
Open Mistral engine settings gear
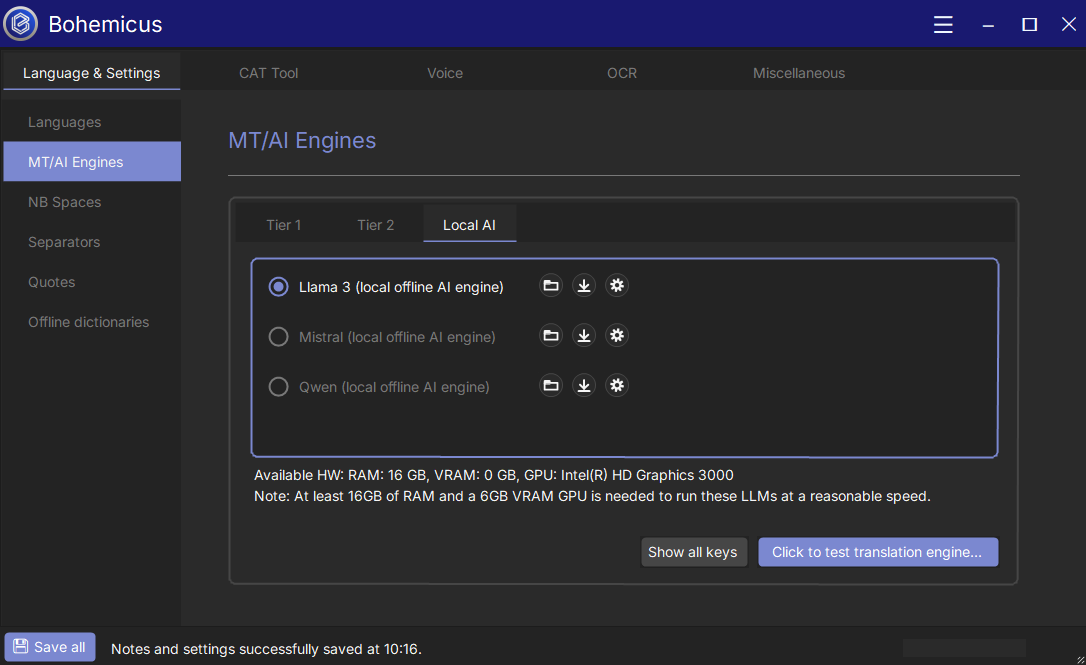coord(617,335)
